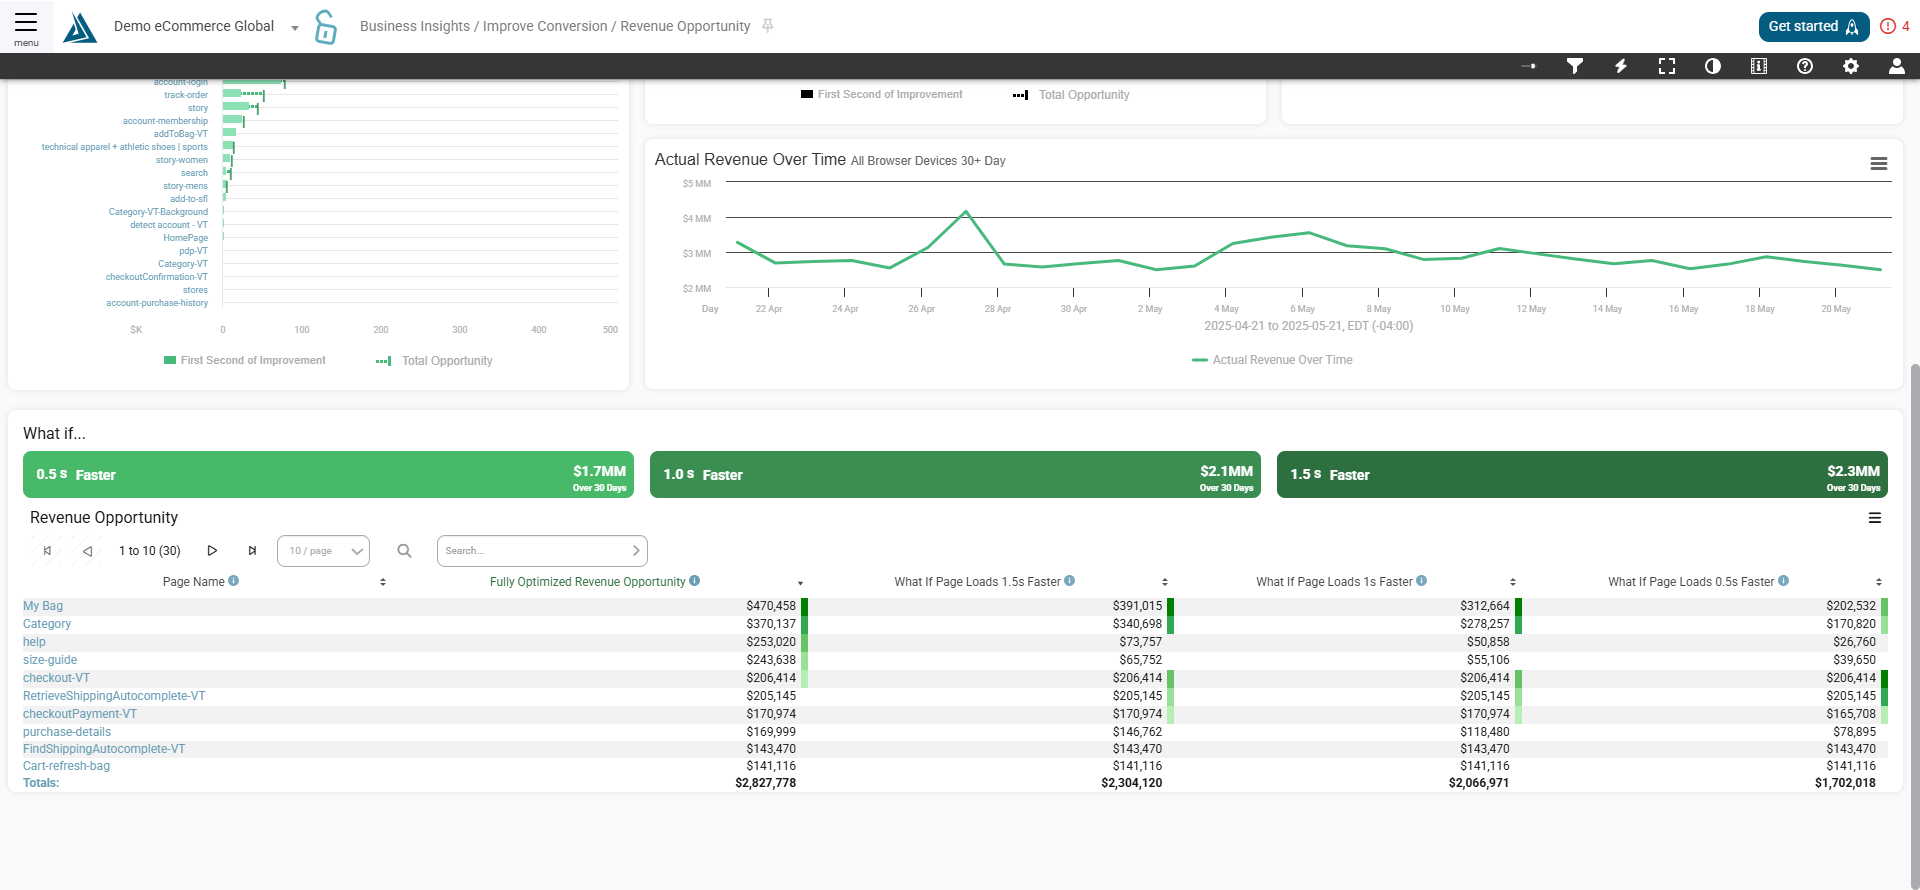Open checkoutPayment-VT page link
The height and width of the screenshot is (890, 1920).
(80, 714)
